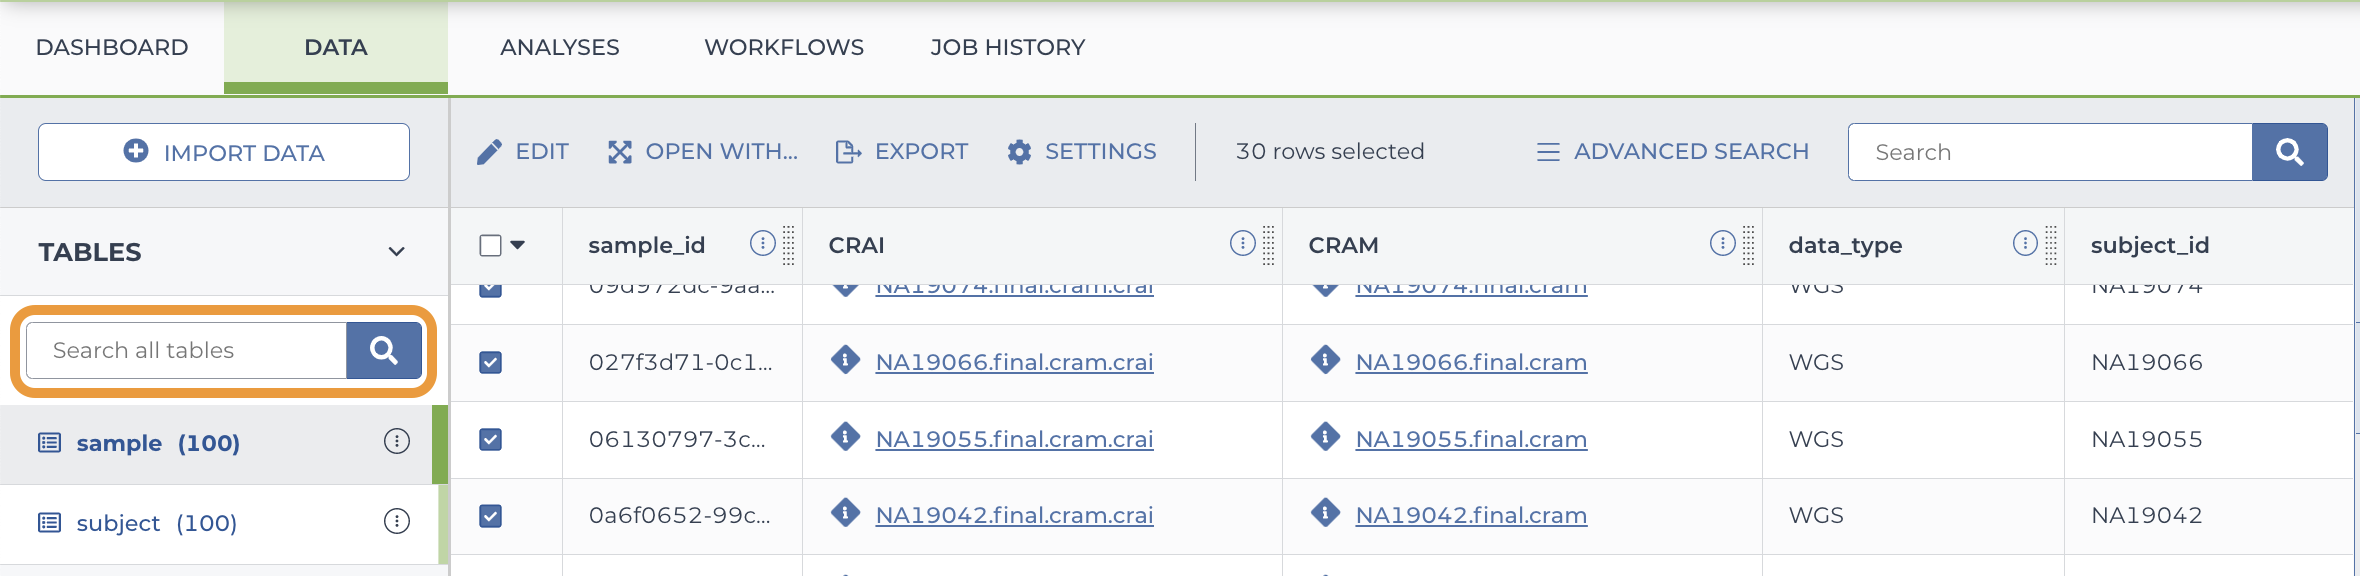Open the NA19055.final.cram link
The width and height of the screenshot is (2360, 576).
click(1471, 439)
